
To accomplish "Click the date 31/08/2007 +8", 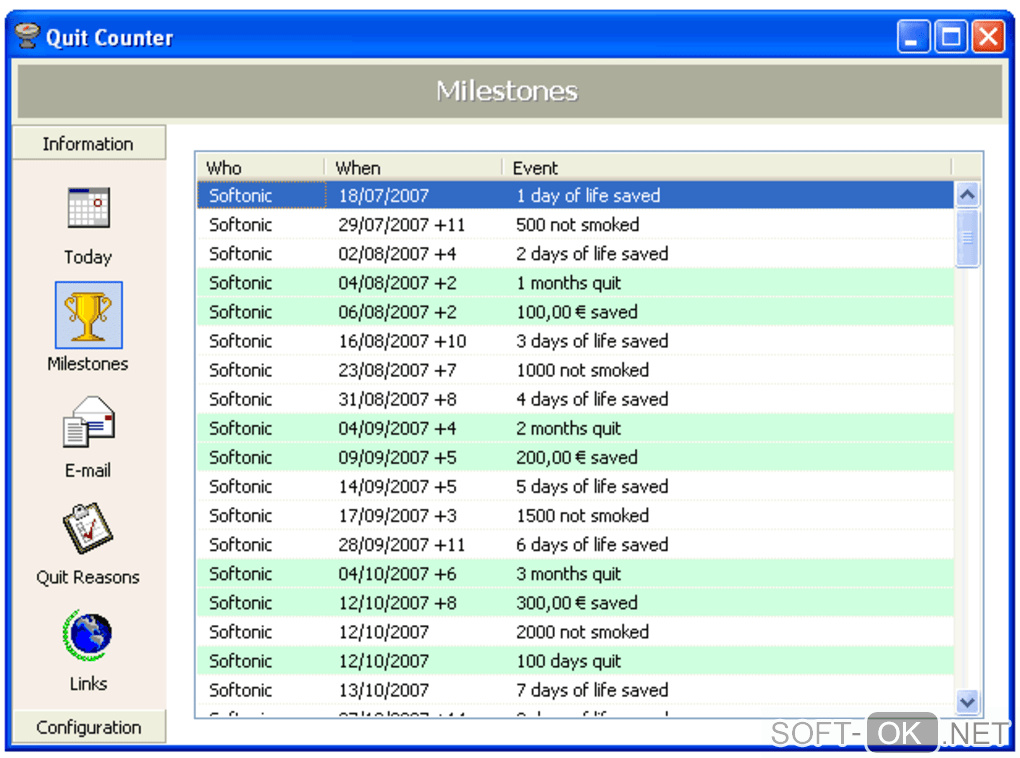I will click(x=397, y=399).
